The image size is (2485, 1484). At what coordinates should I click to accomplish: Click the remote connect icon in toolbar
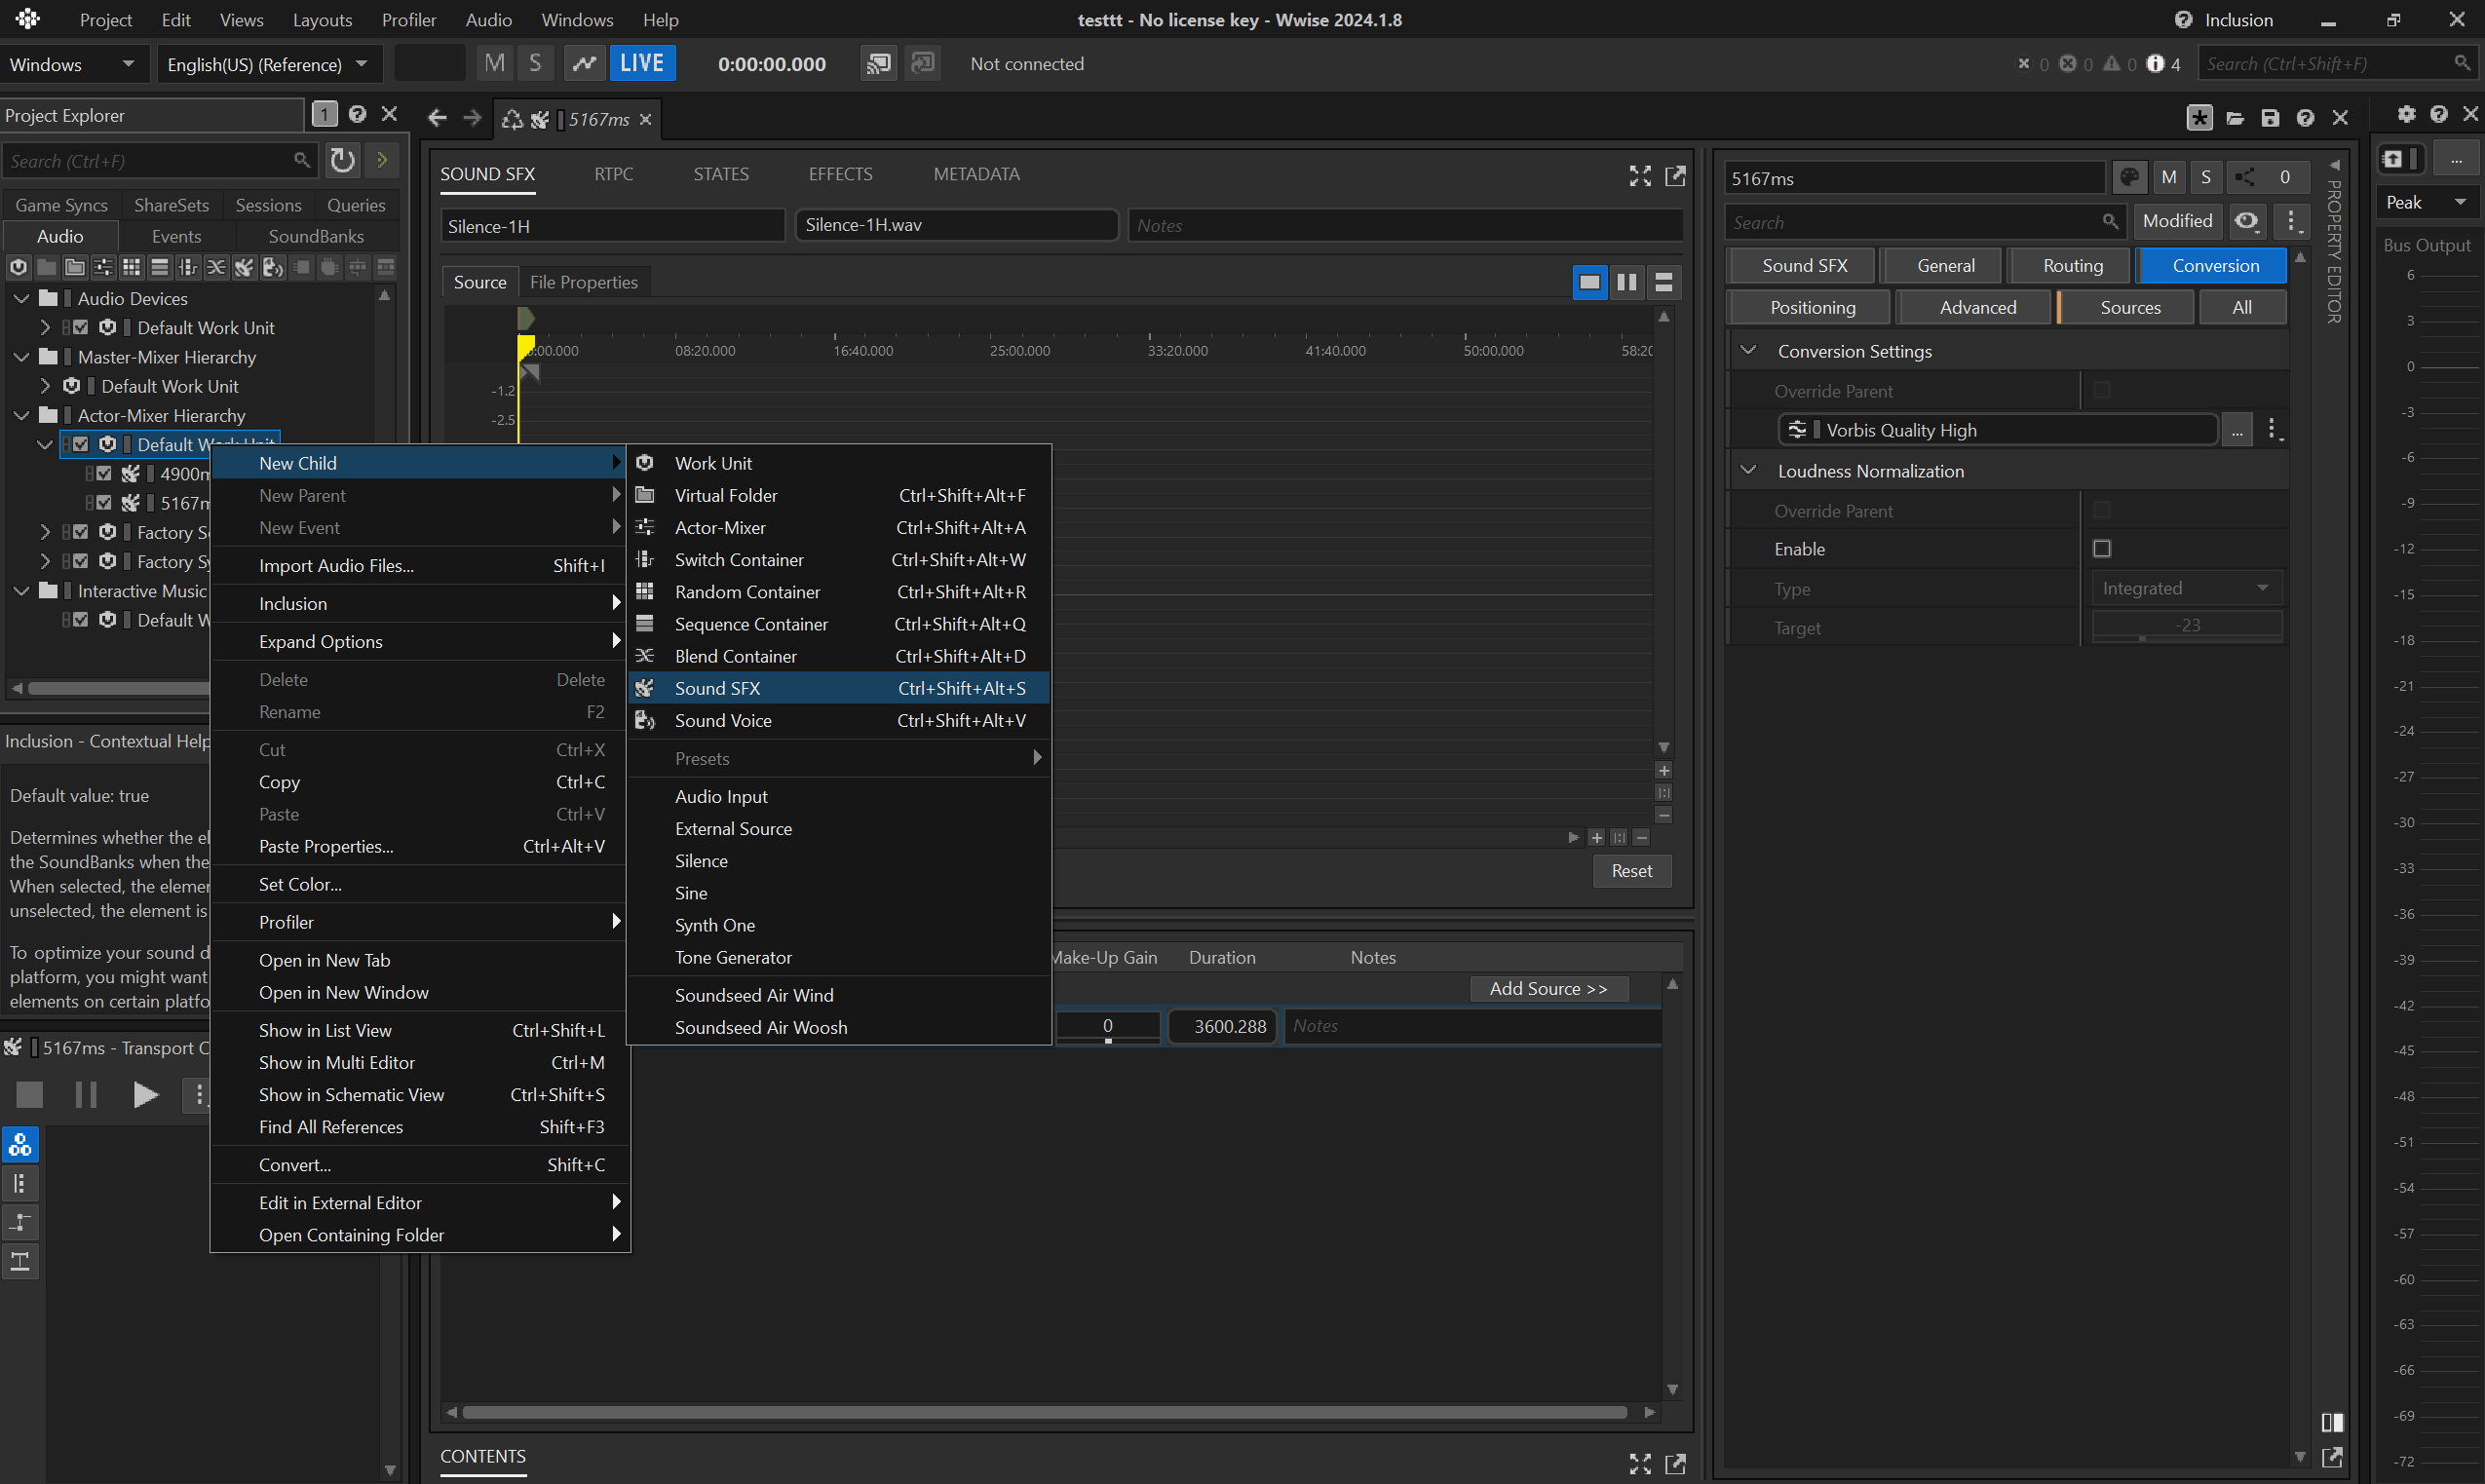(x=877, y=64)
